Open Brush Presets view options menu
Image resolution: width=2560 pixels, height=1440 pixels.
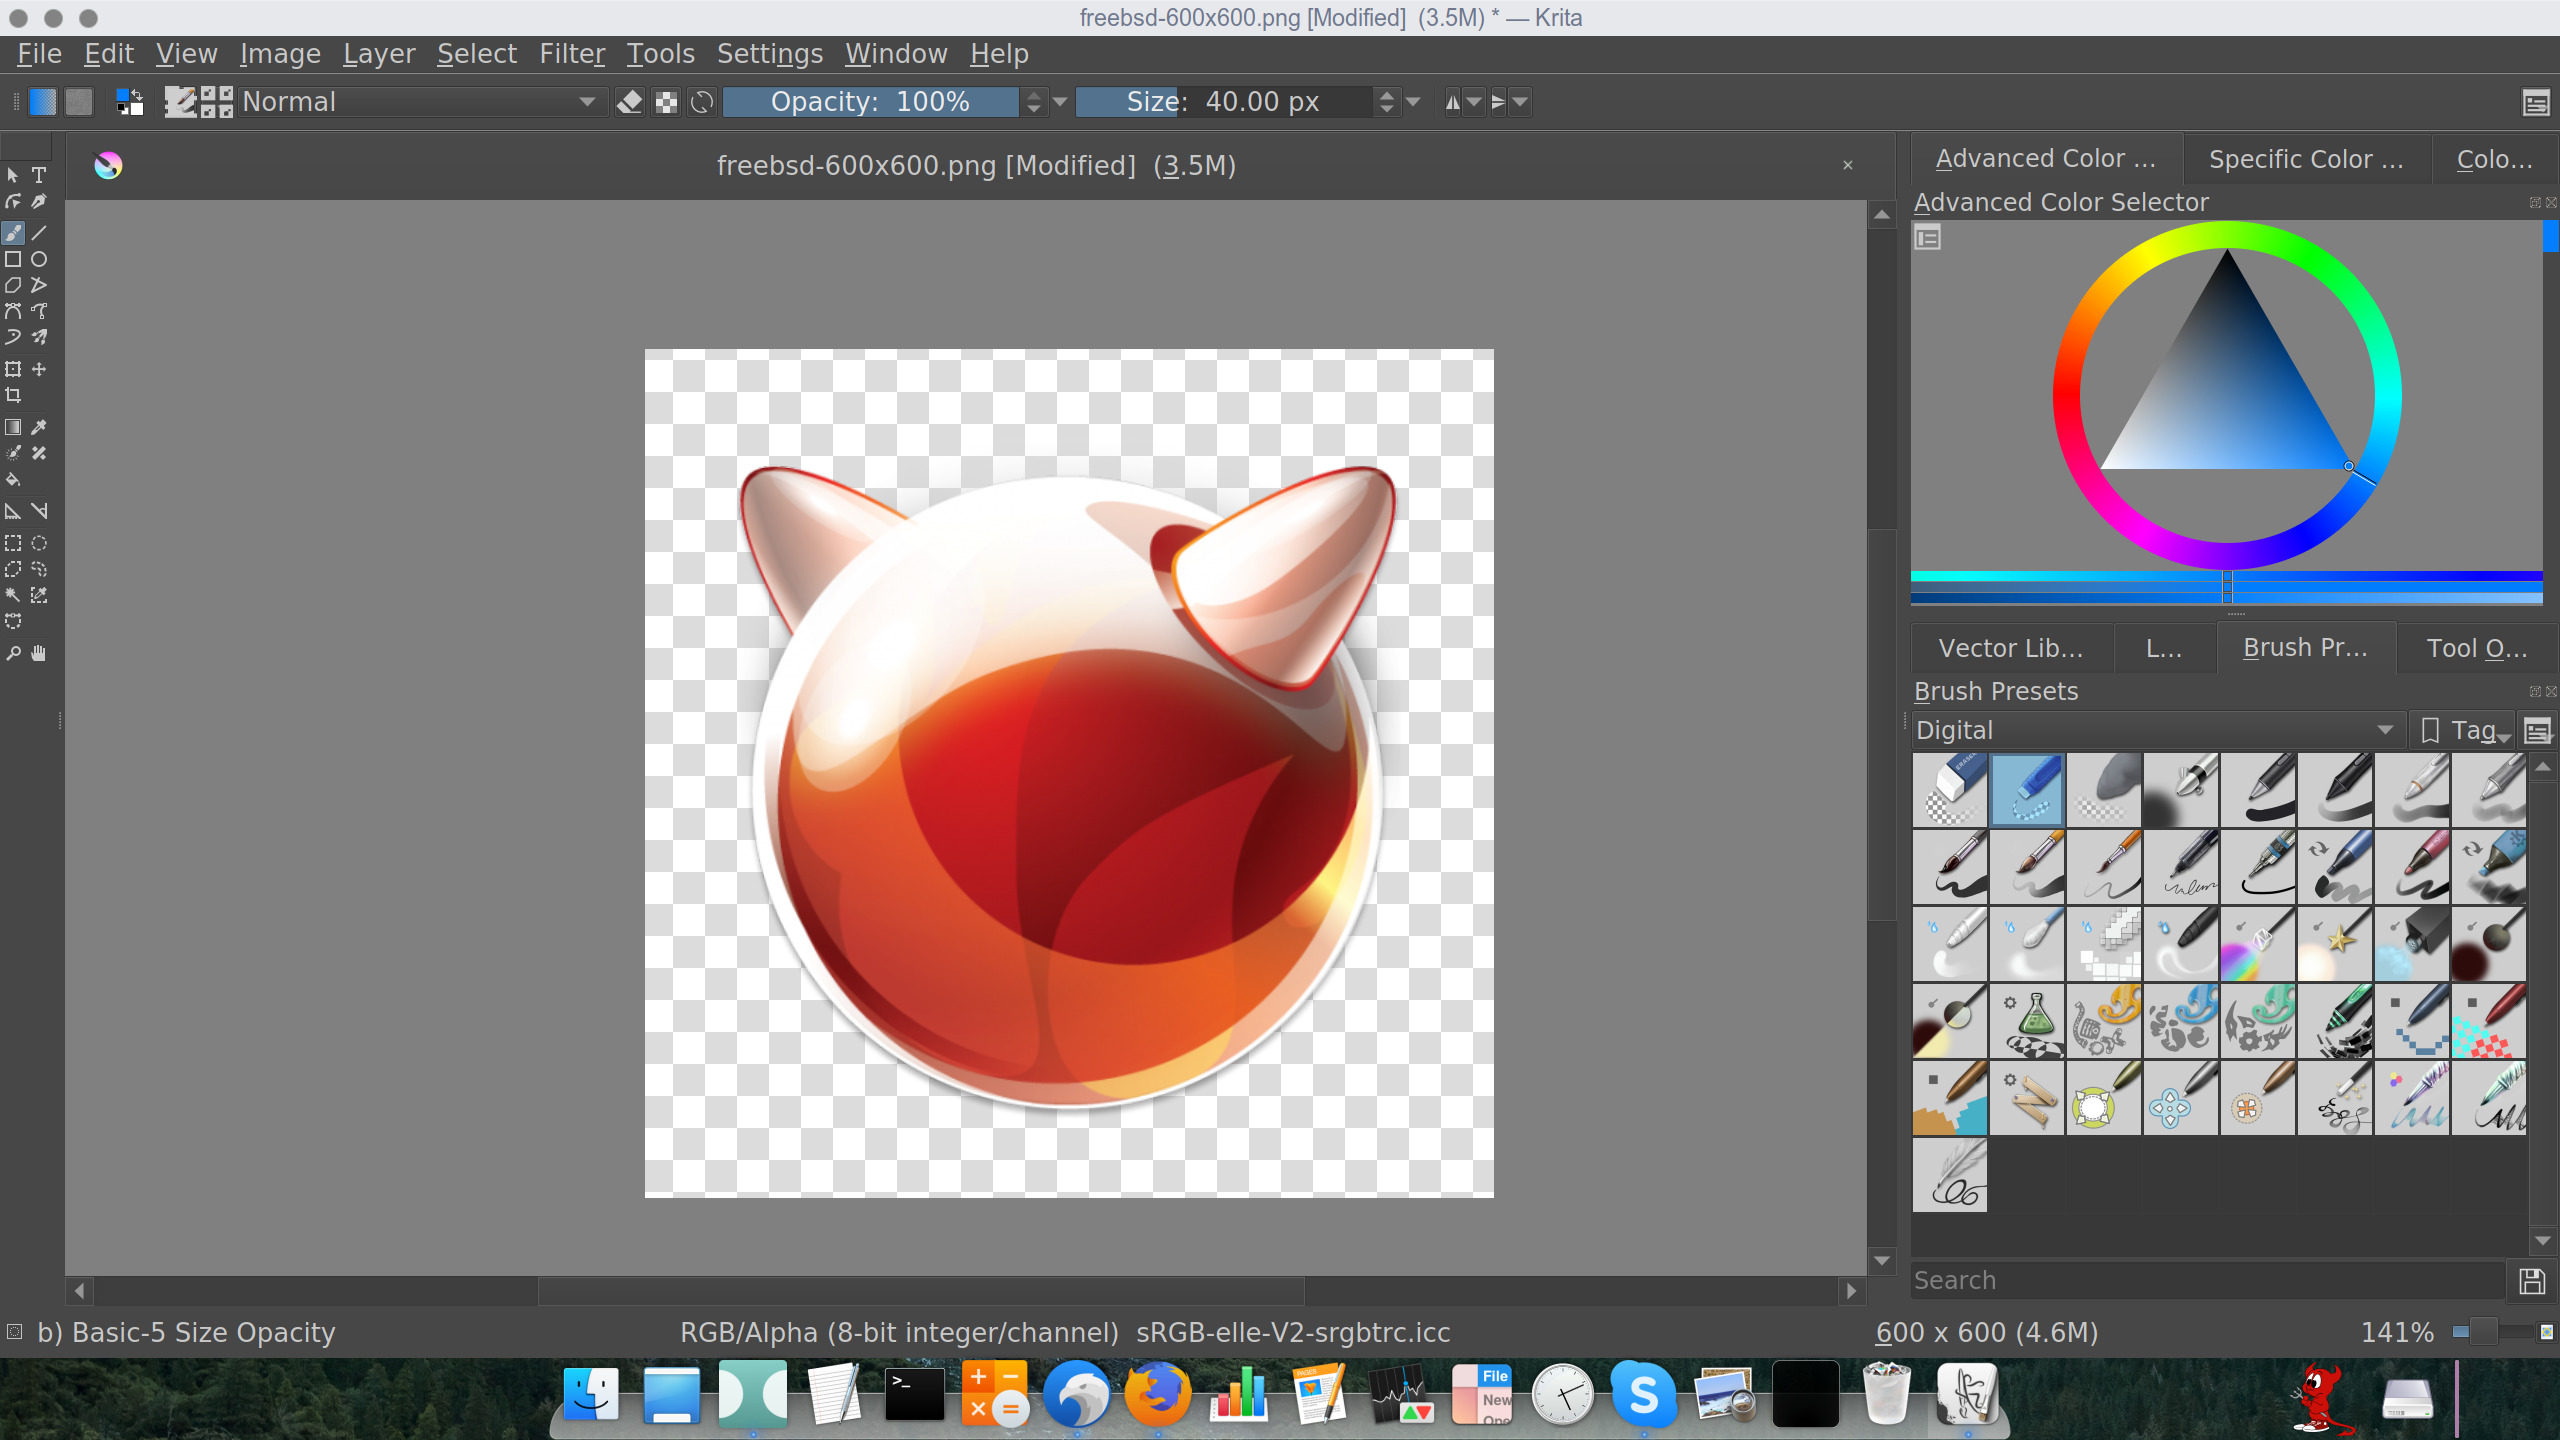2537,731
